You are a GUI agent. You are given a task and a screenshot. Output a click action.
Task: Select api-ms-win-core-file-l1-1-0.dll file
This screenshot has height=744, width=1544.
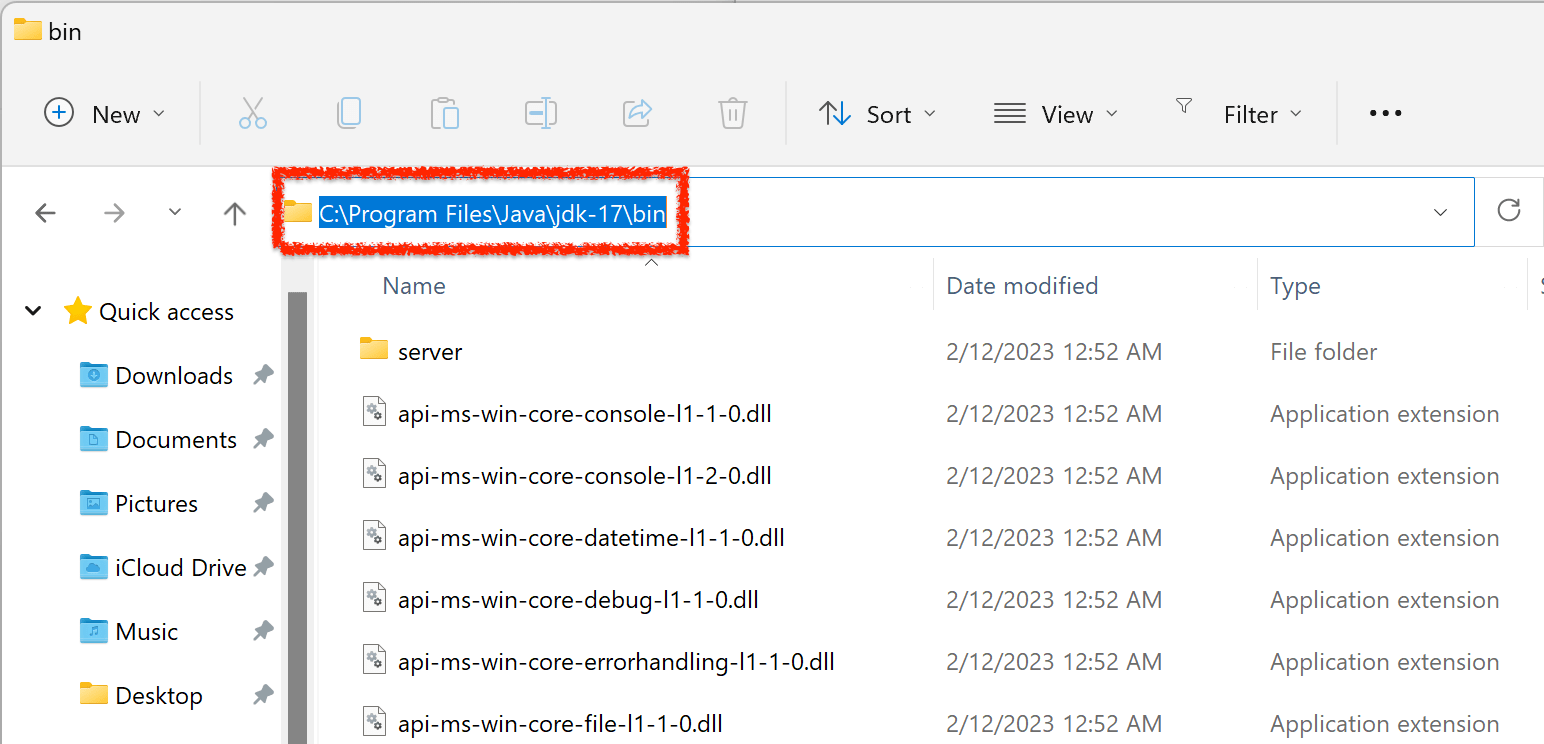(560, 724)
